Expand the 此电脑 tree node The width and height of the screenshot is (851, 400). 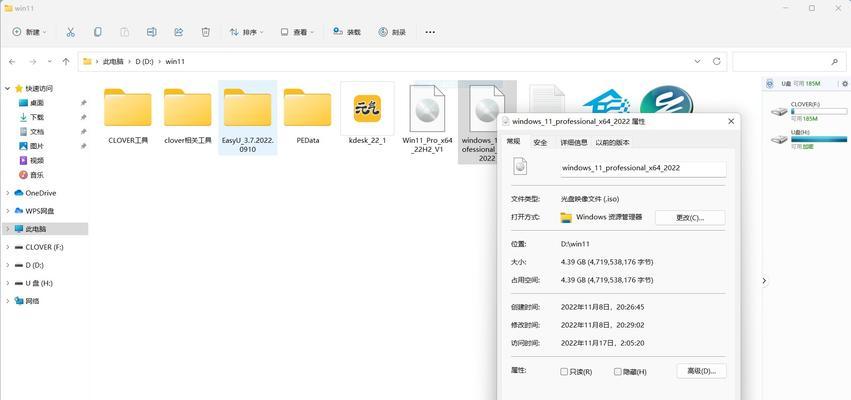coord(7,229)
